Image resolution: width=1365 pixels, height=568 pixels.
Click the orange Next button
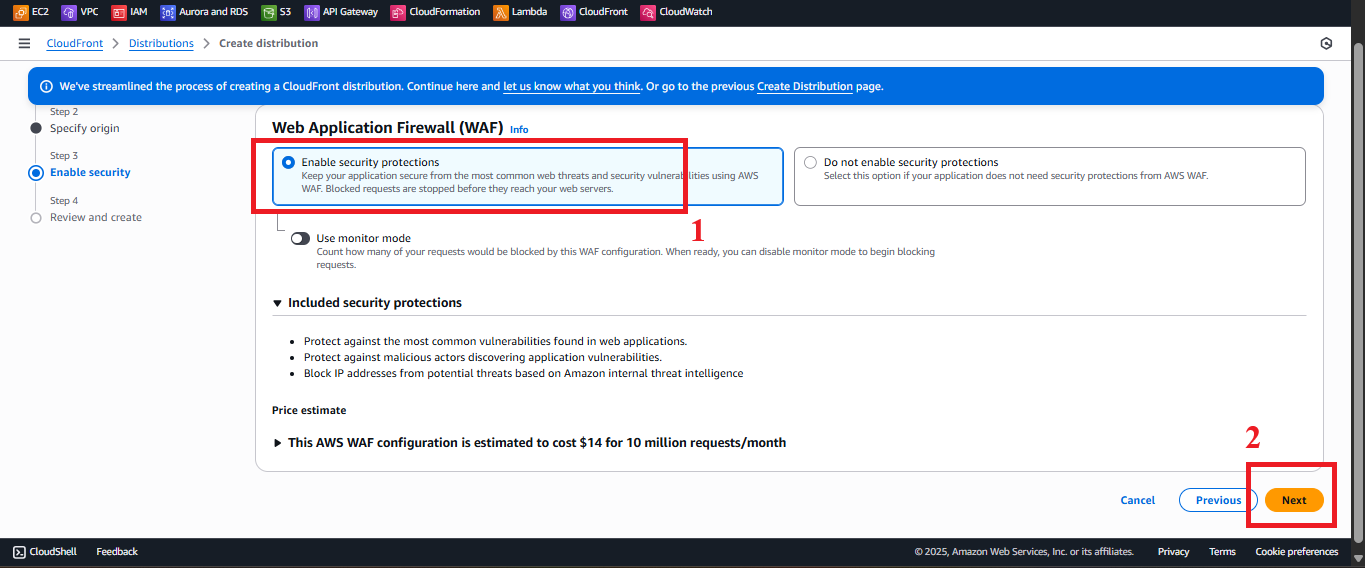pyautogui.click(x=1294, y=500)
